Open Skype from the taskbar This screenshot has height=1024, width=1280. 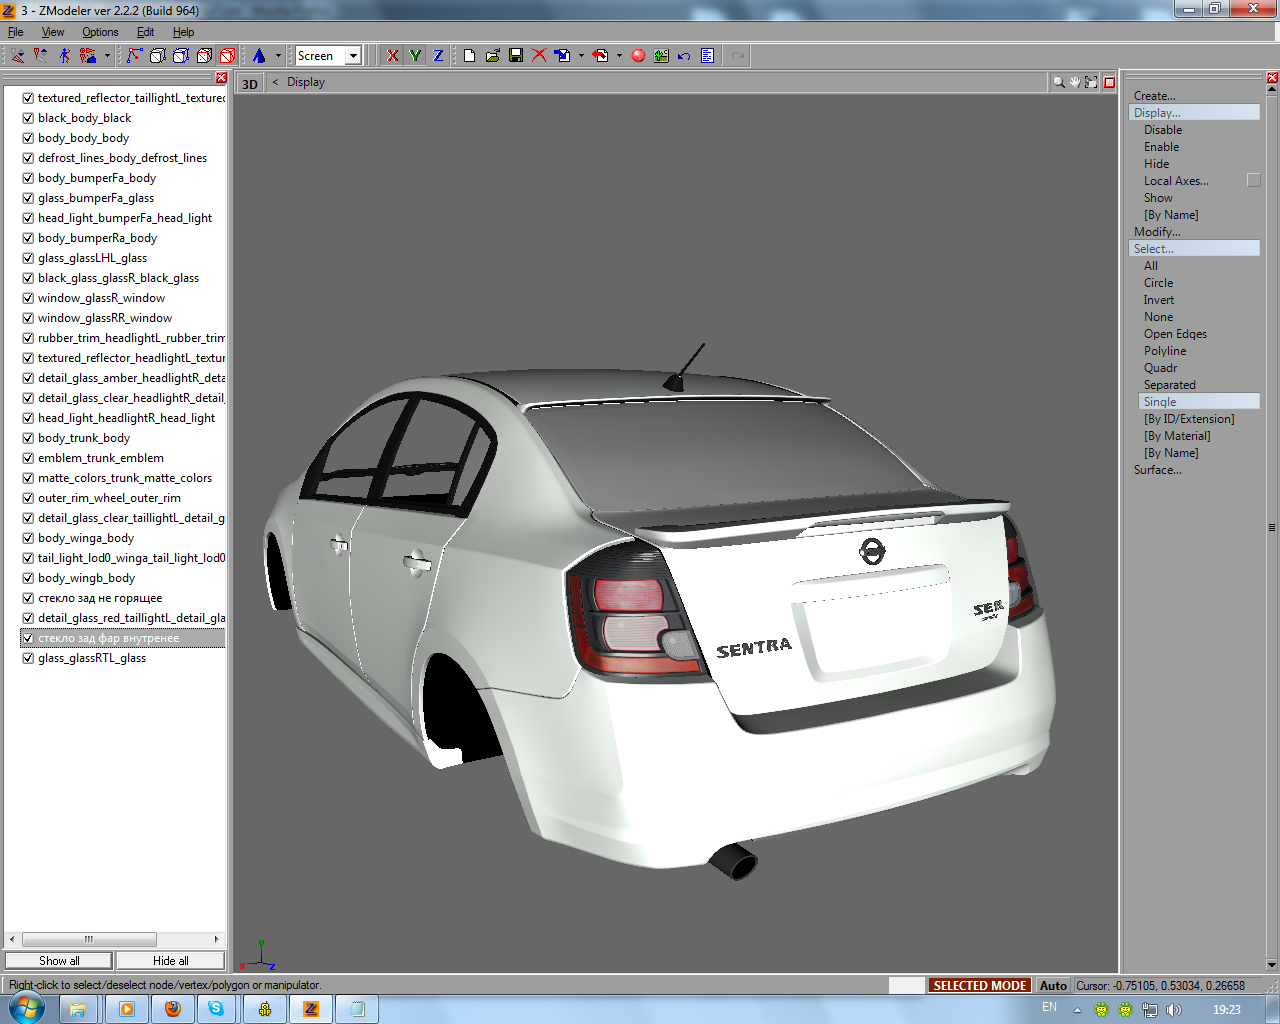coord(217,1009)
